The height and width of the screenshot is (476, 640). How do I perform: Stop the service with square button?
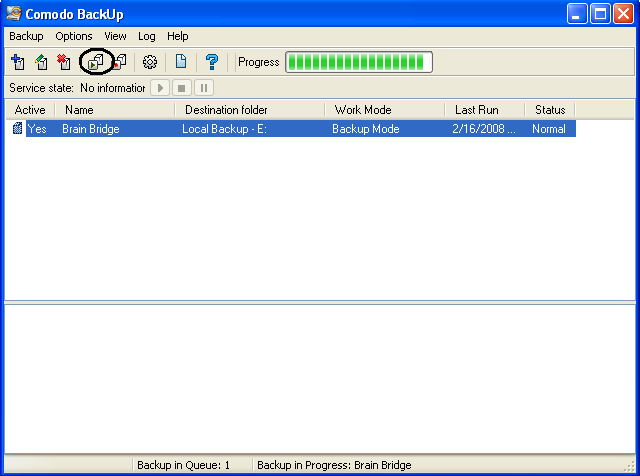pyautogui.click(x=182, y=88)
